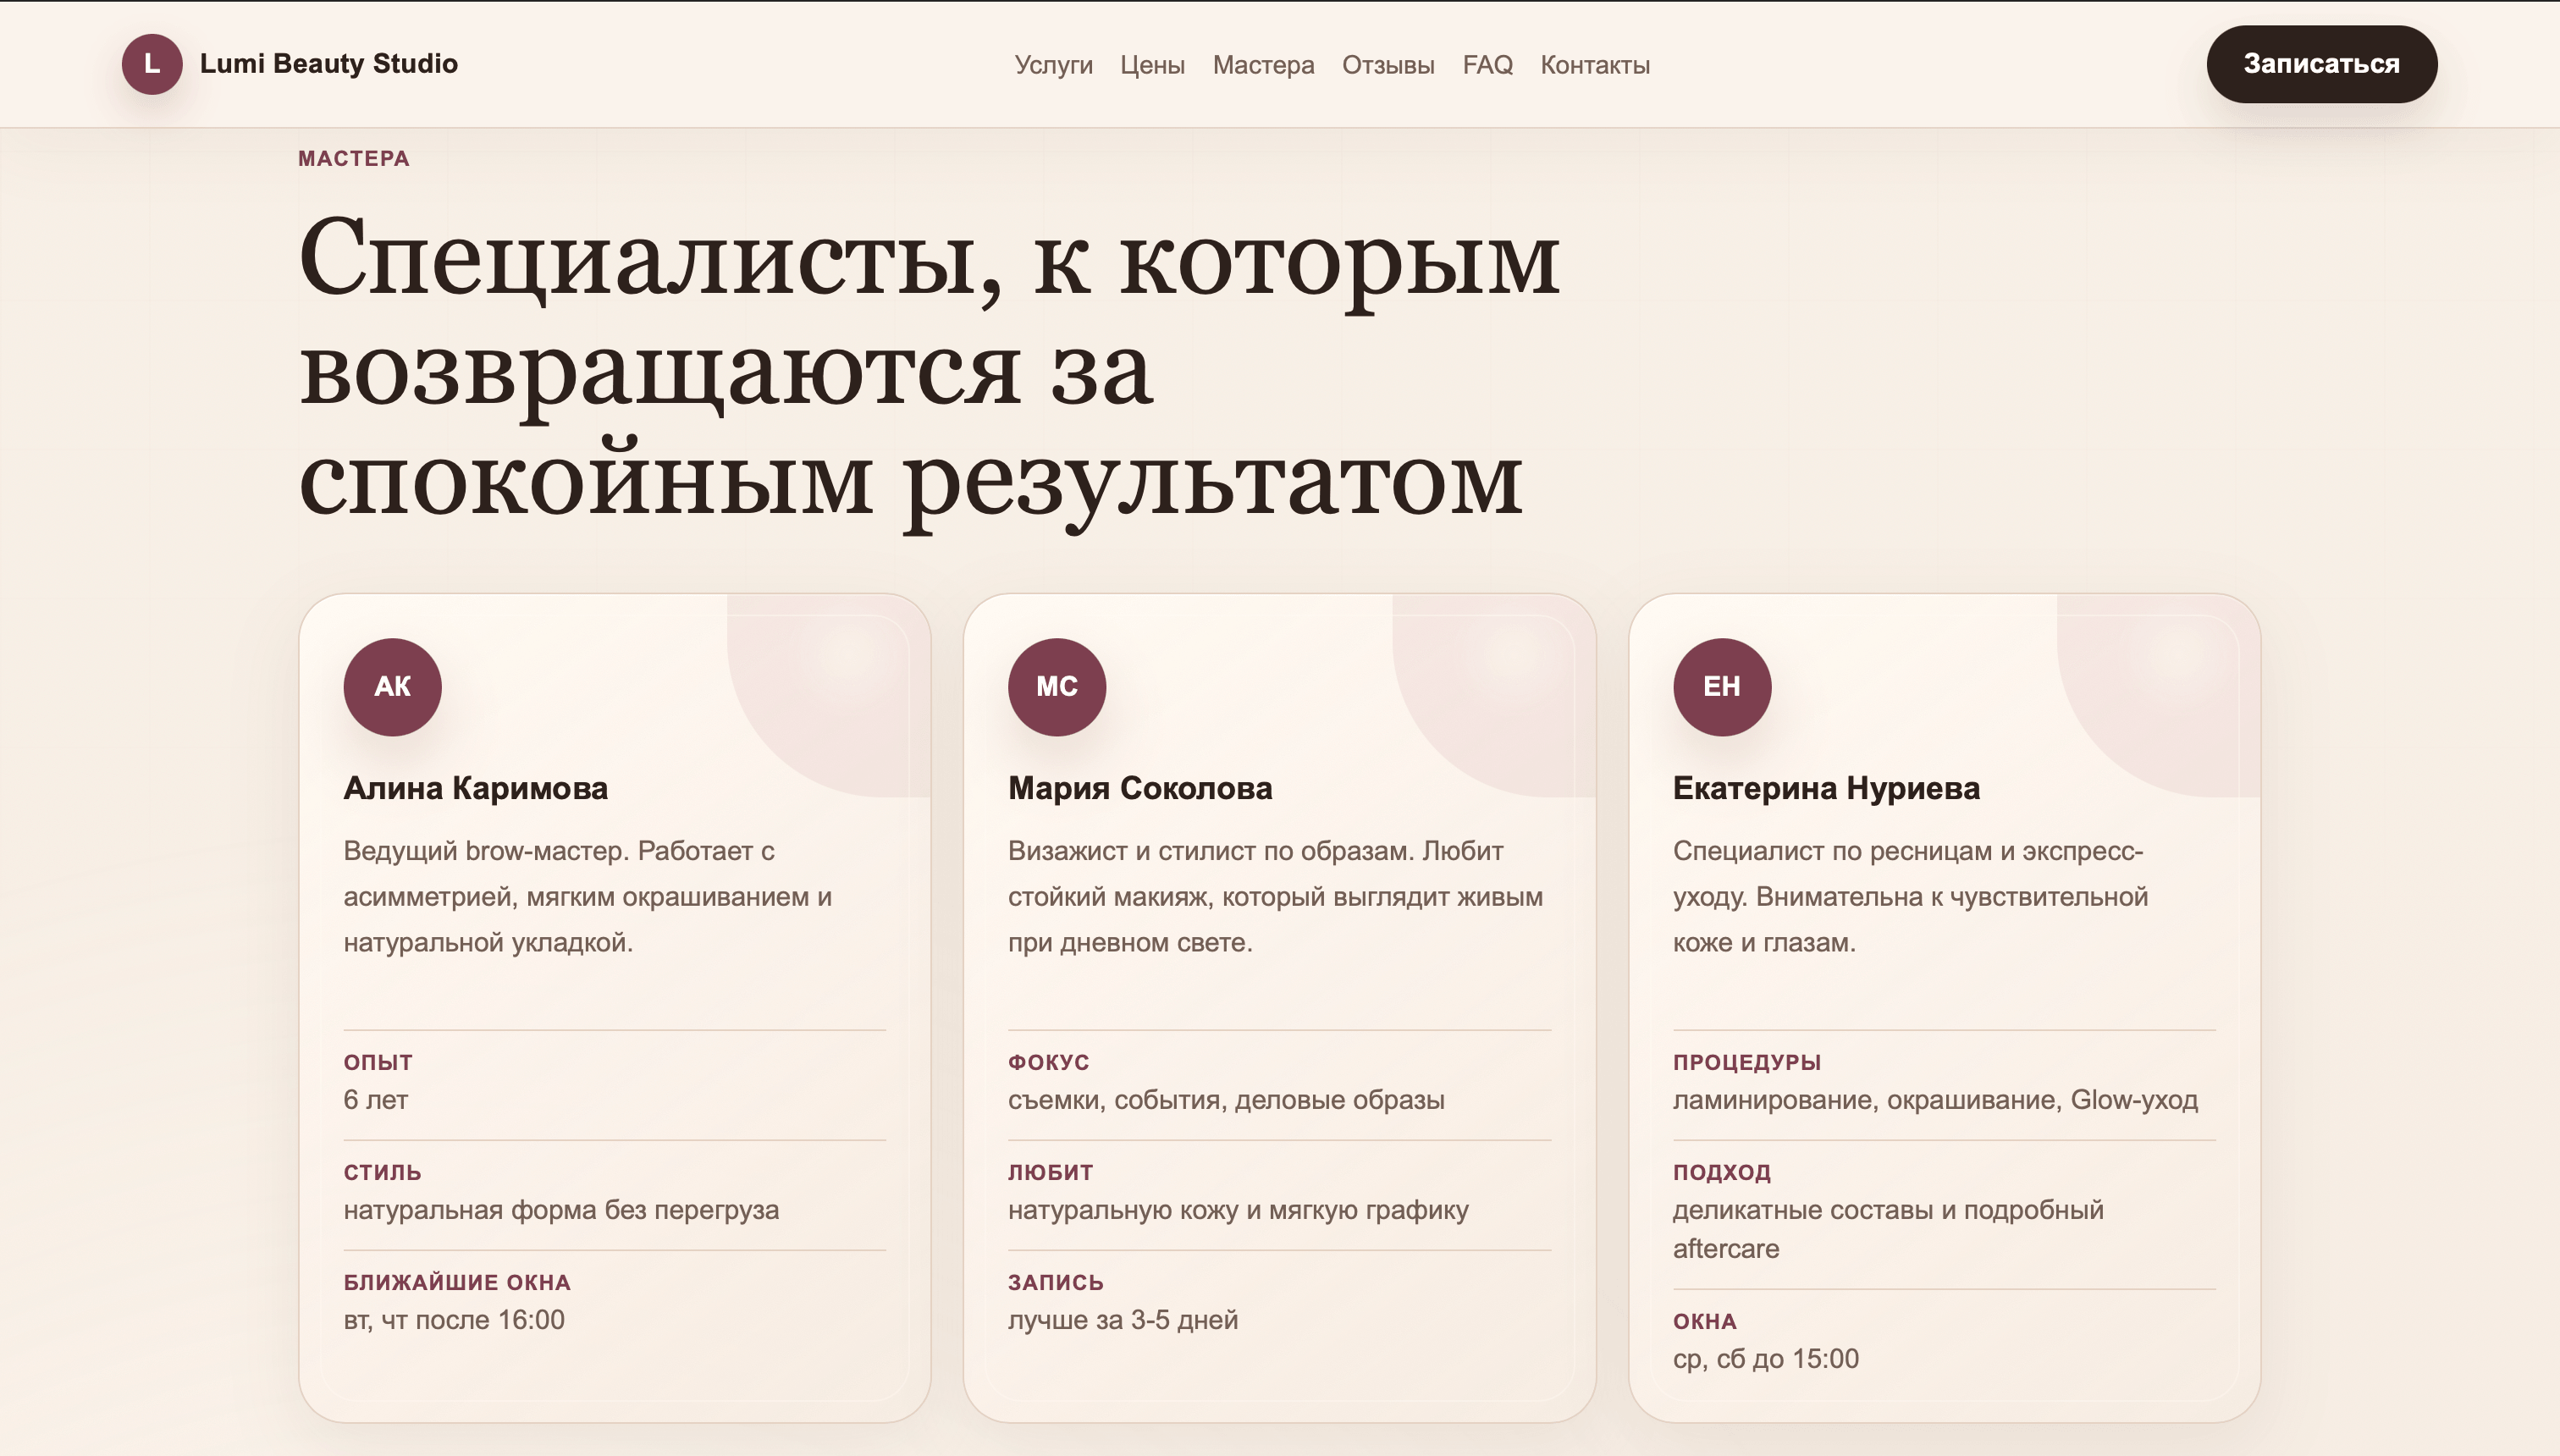
Task: Click the АК avatar badge
Action: pyautogui.click(x=392, y=687)
